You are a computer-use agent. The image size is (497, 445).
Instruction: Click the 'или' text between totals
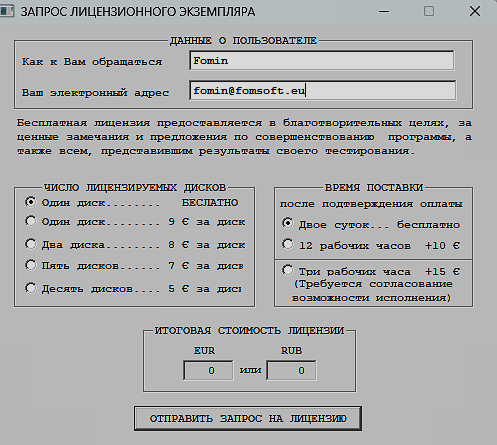pos(250,370)
